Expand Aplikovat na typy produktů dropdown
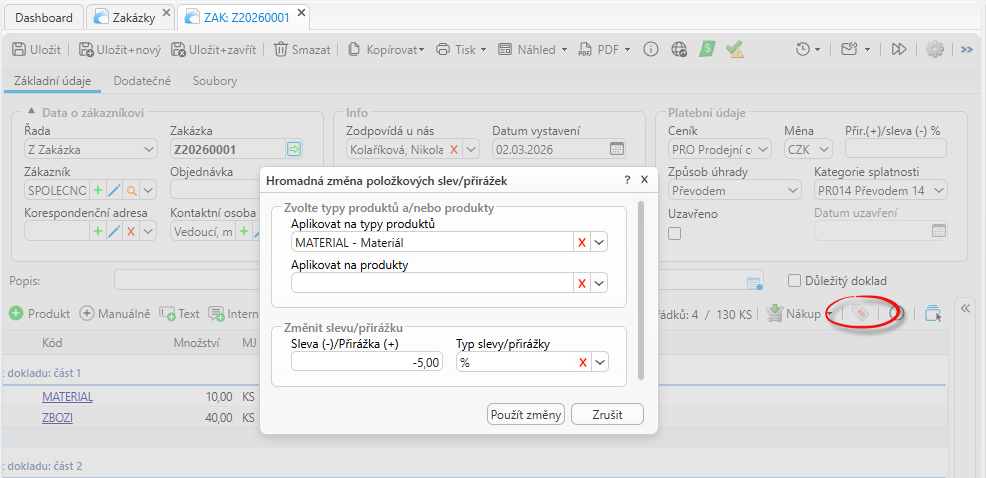The image size is (986, 478). coord(600,242)
